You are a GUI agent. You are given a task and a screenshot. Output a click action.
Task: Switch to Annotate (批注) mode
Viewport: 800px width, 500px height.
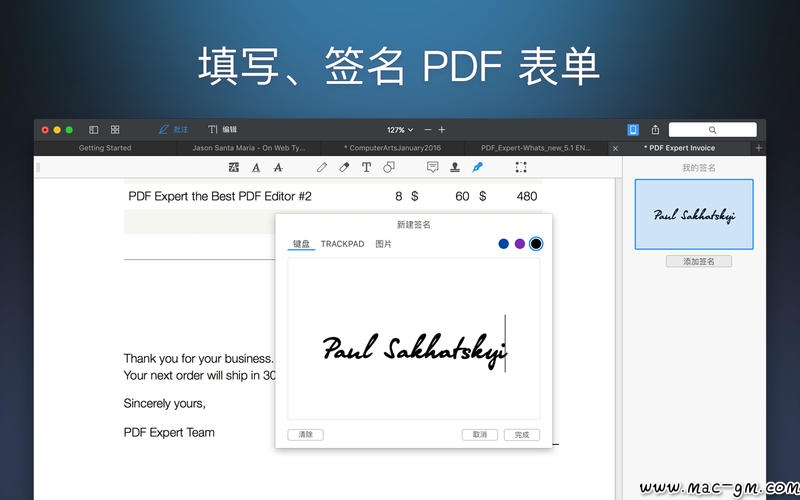173,130
